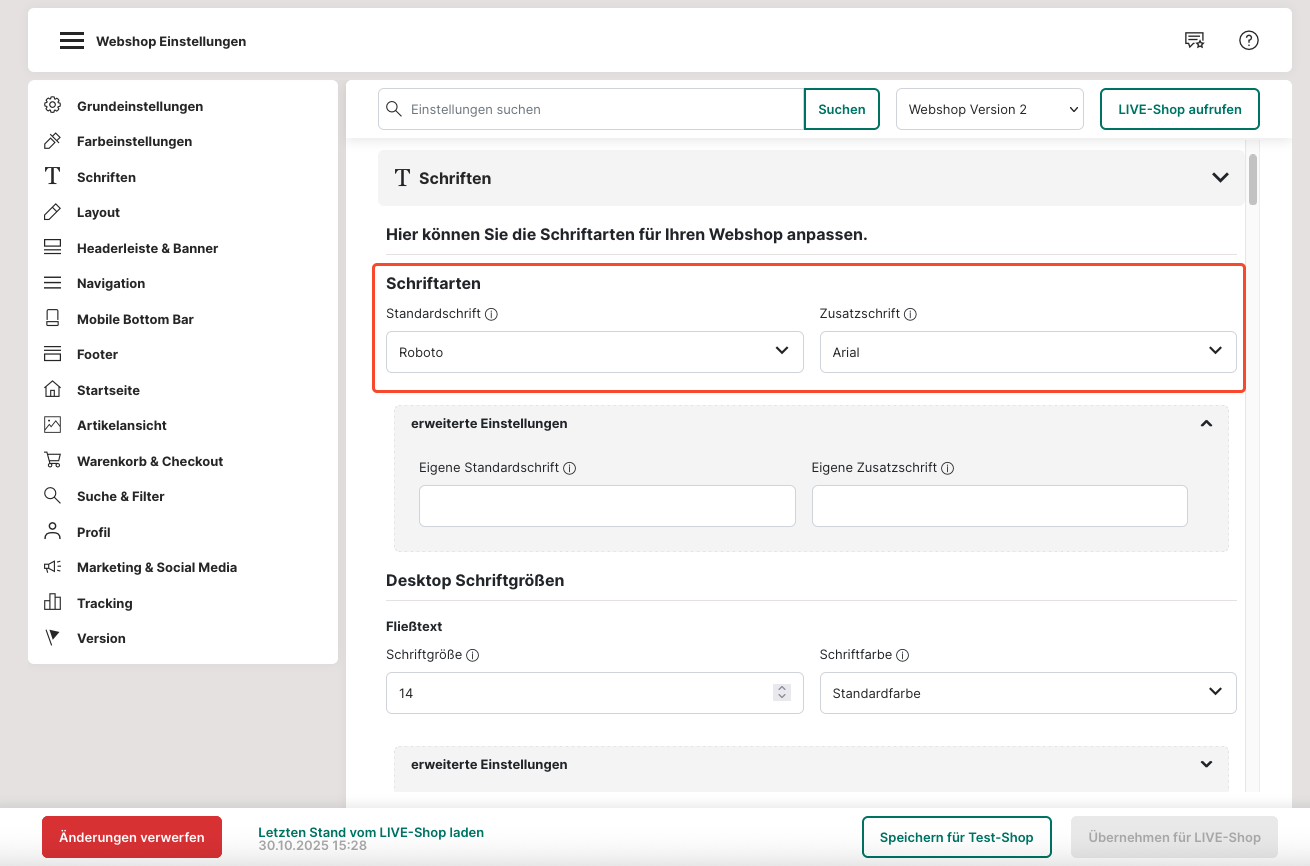Click info icon beside Eigene Standardschrift
The image size is (1310, 866).
pyautogui.click(x=569, y=468)
